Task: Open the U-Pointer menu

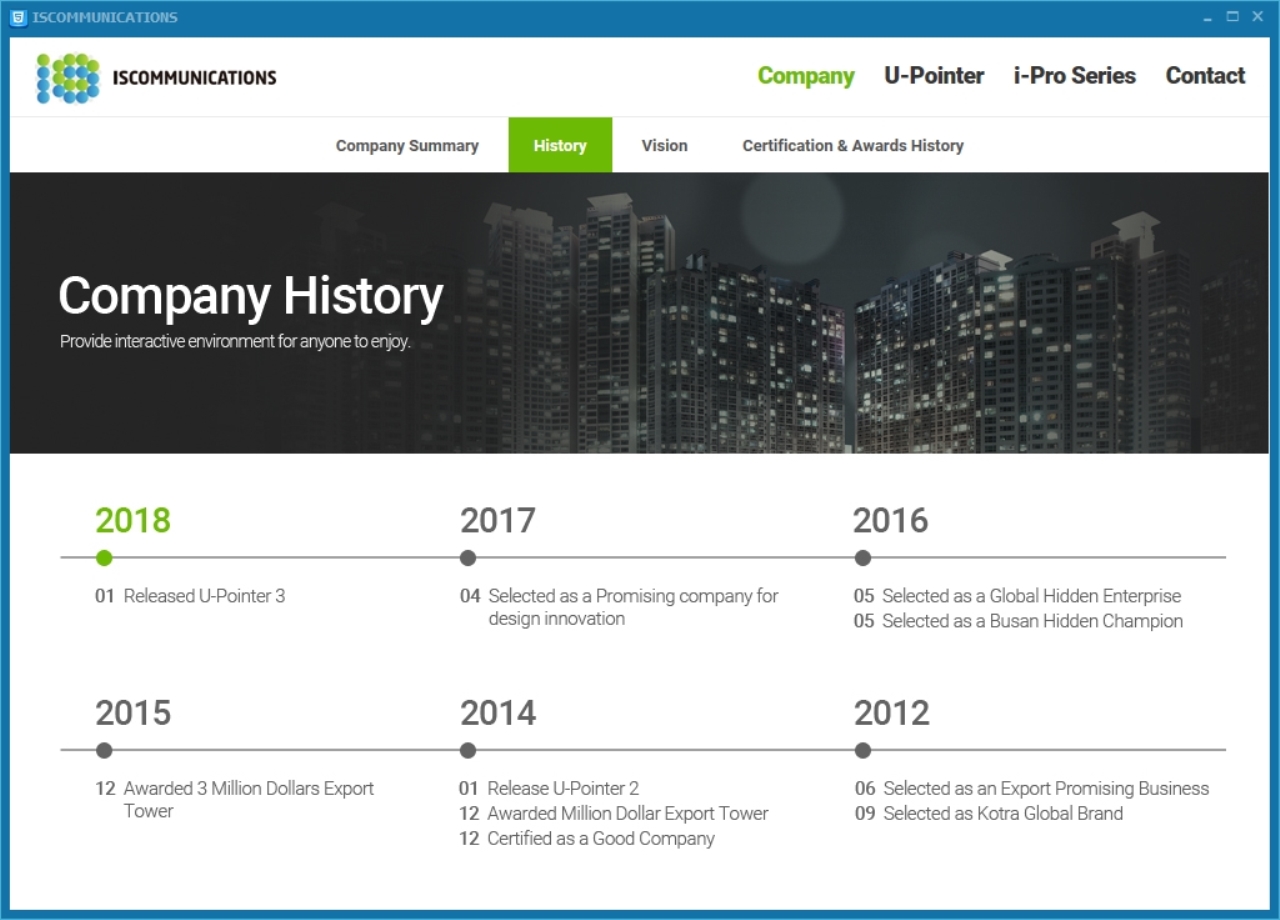Action: click(934, 76)
